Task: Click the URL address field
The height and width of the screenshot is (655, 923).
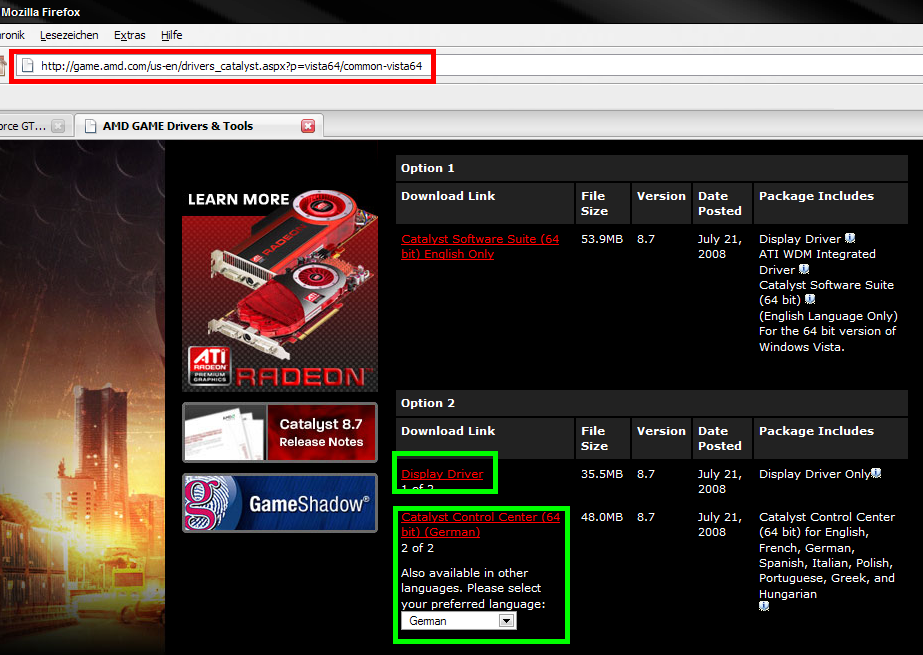Action: click(471, 66)
